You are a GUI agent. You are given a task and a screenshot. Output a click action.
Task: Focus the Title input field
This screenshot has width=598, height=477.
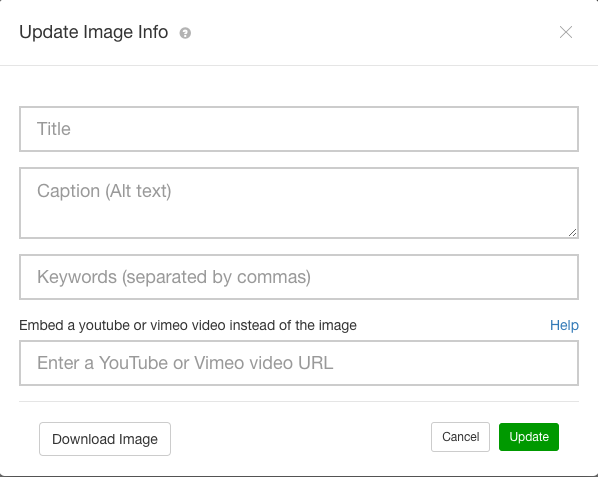[299, 129]
